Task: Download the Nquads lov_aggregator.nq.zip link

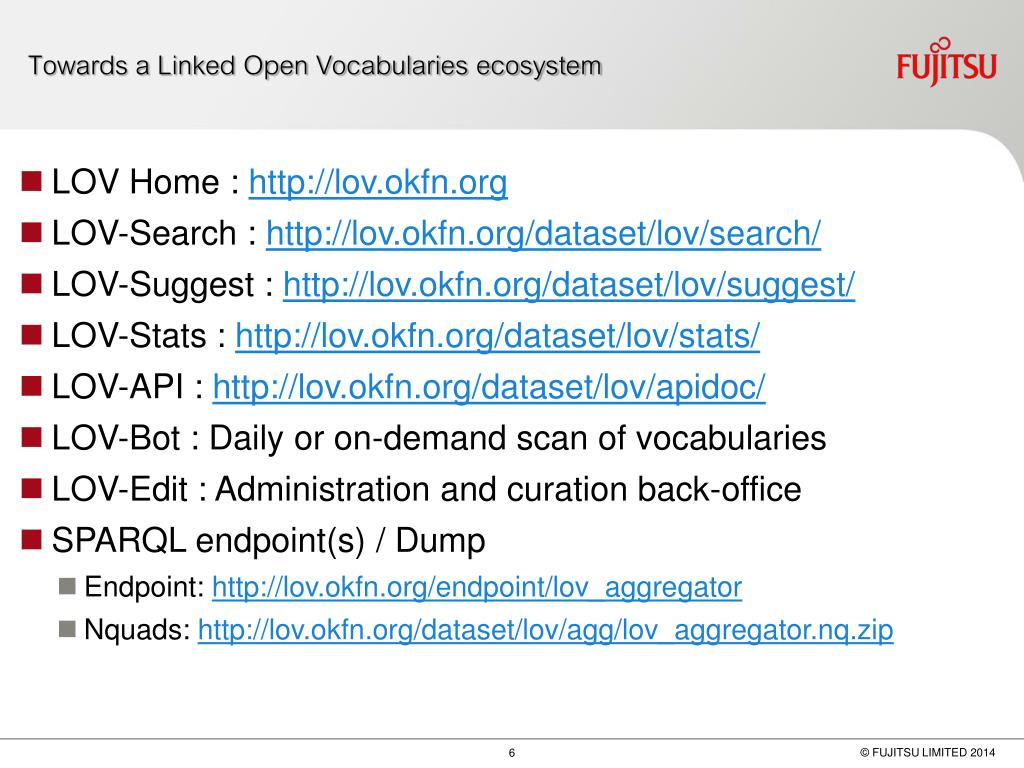Action: 545,630
